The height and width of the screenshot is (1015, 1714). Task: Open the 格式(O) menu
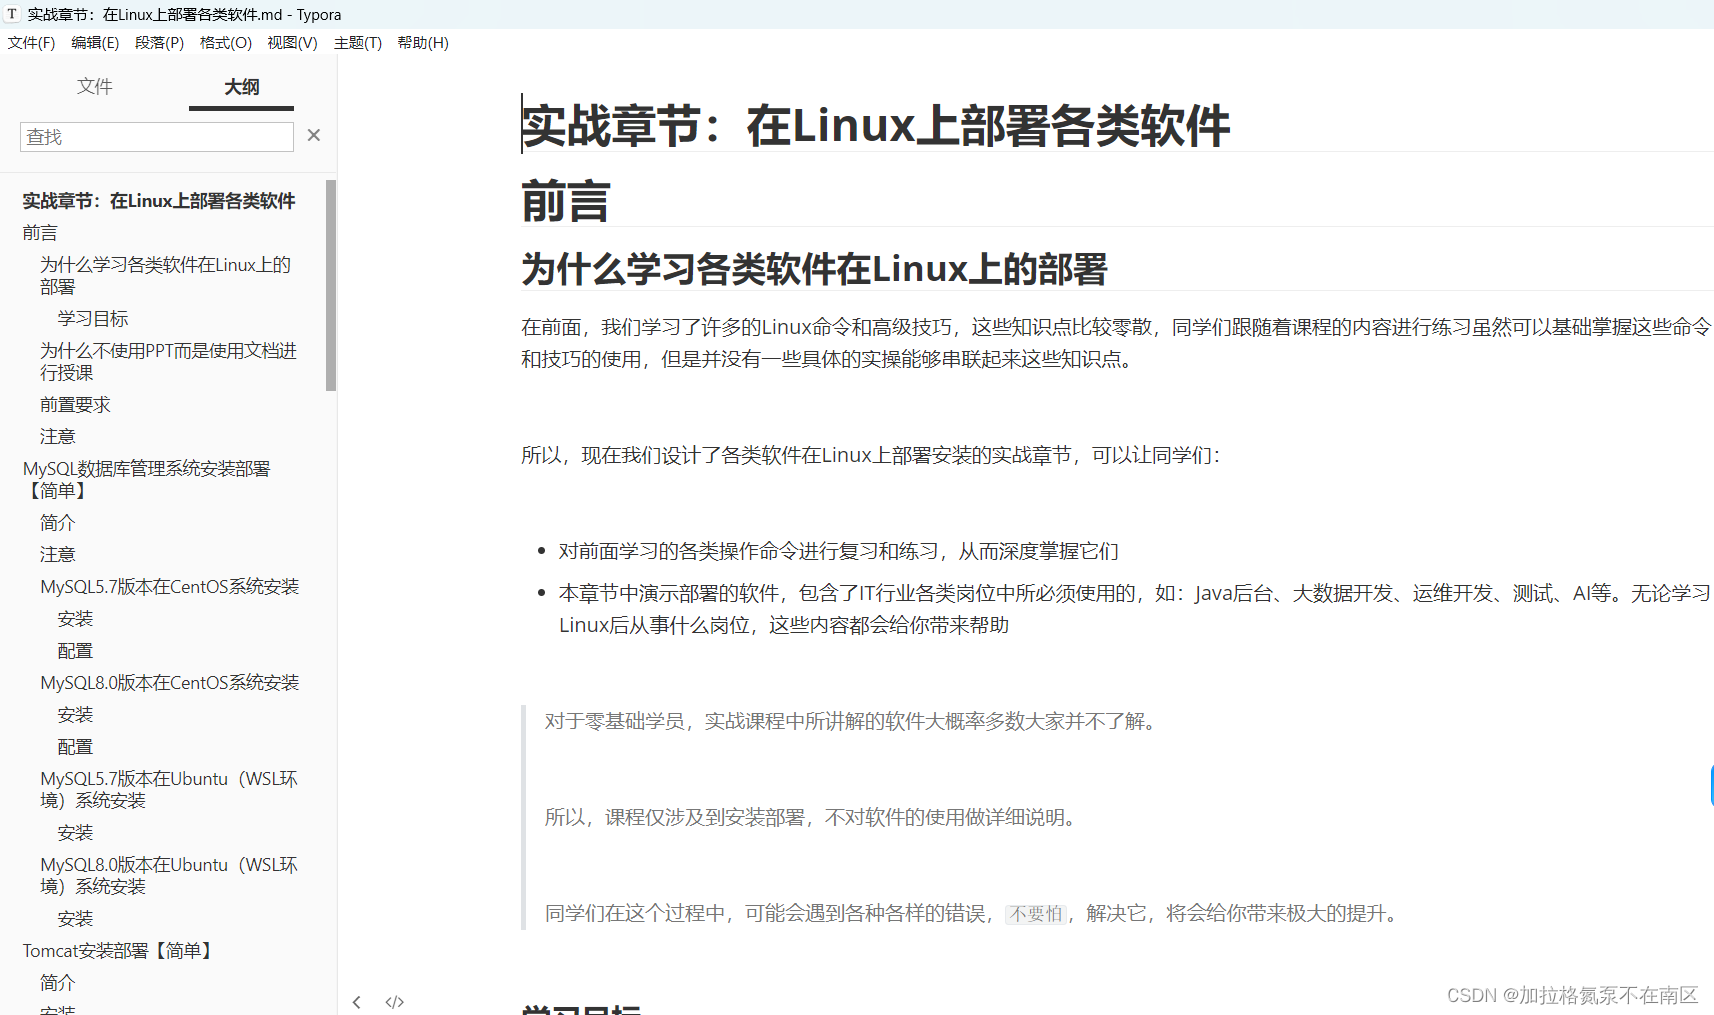pyautogui.click(x=226, y=43)
